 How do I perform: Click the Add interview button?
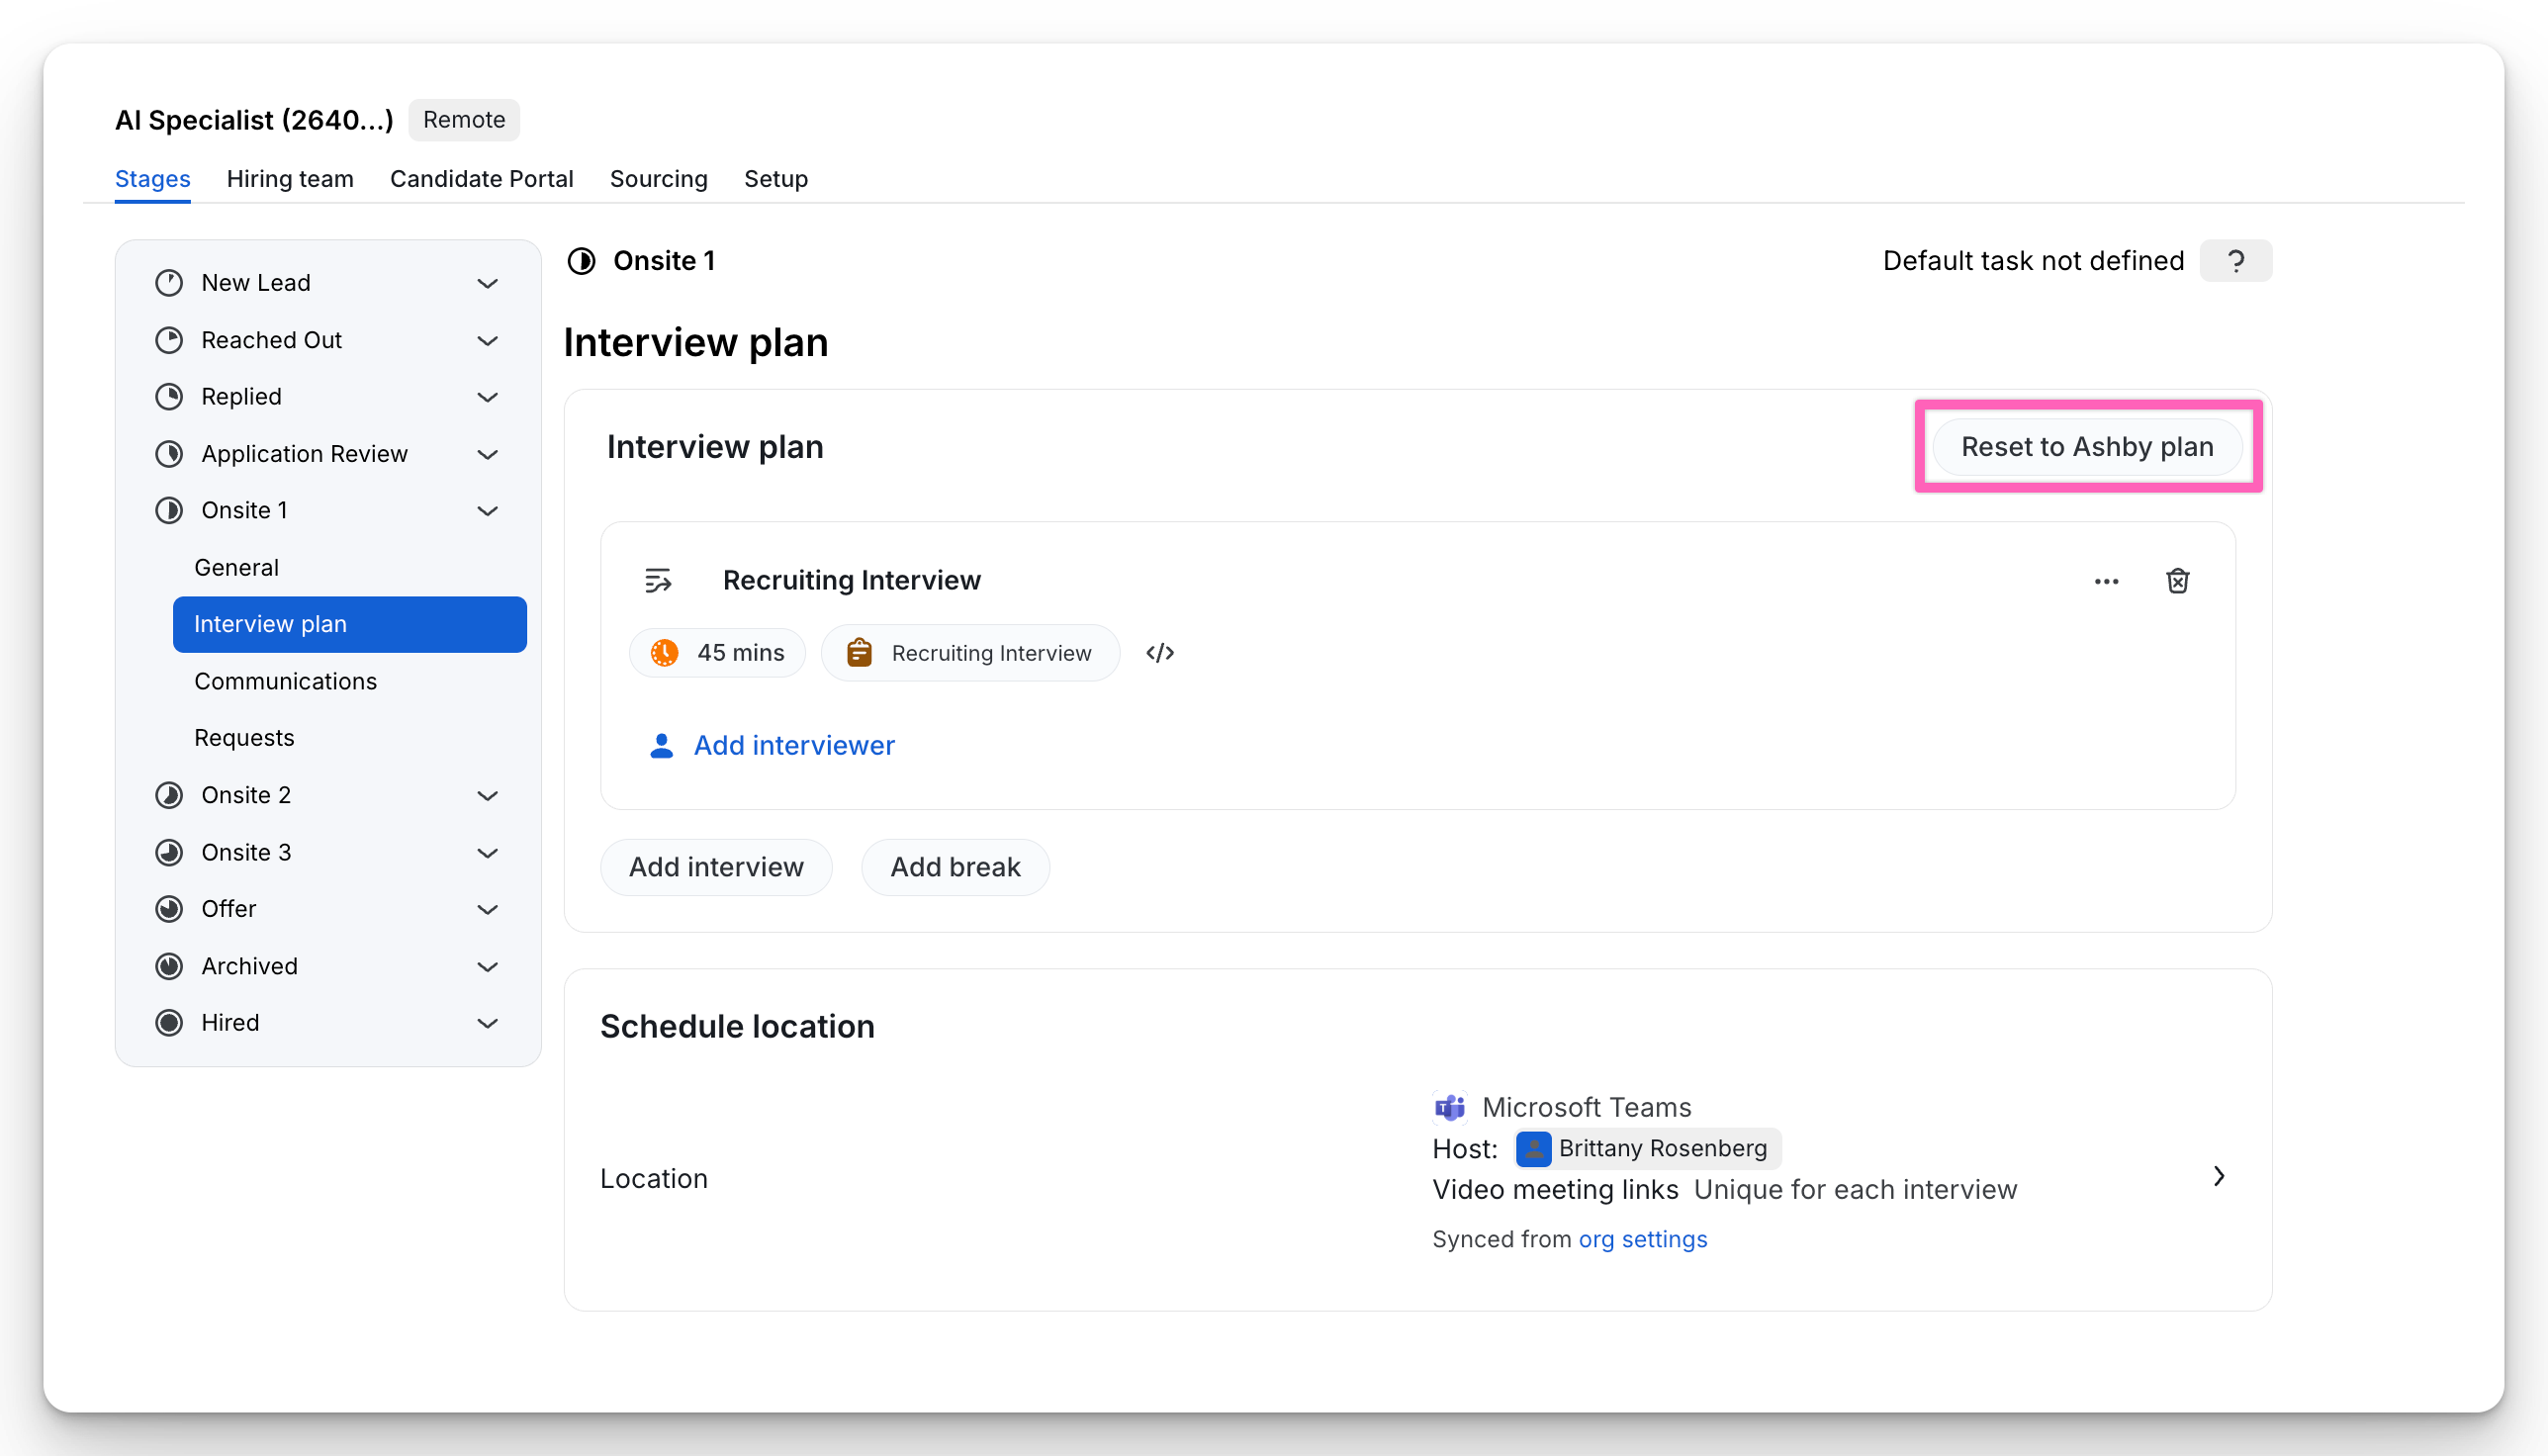coord(716,867)
